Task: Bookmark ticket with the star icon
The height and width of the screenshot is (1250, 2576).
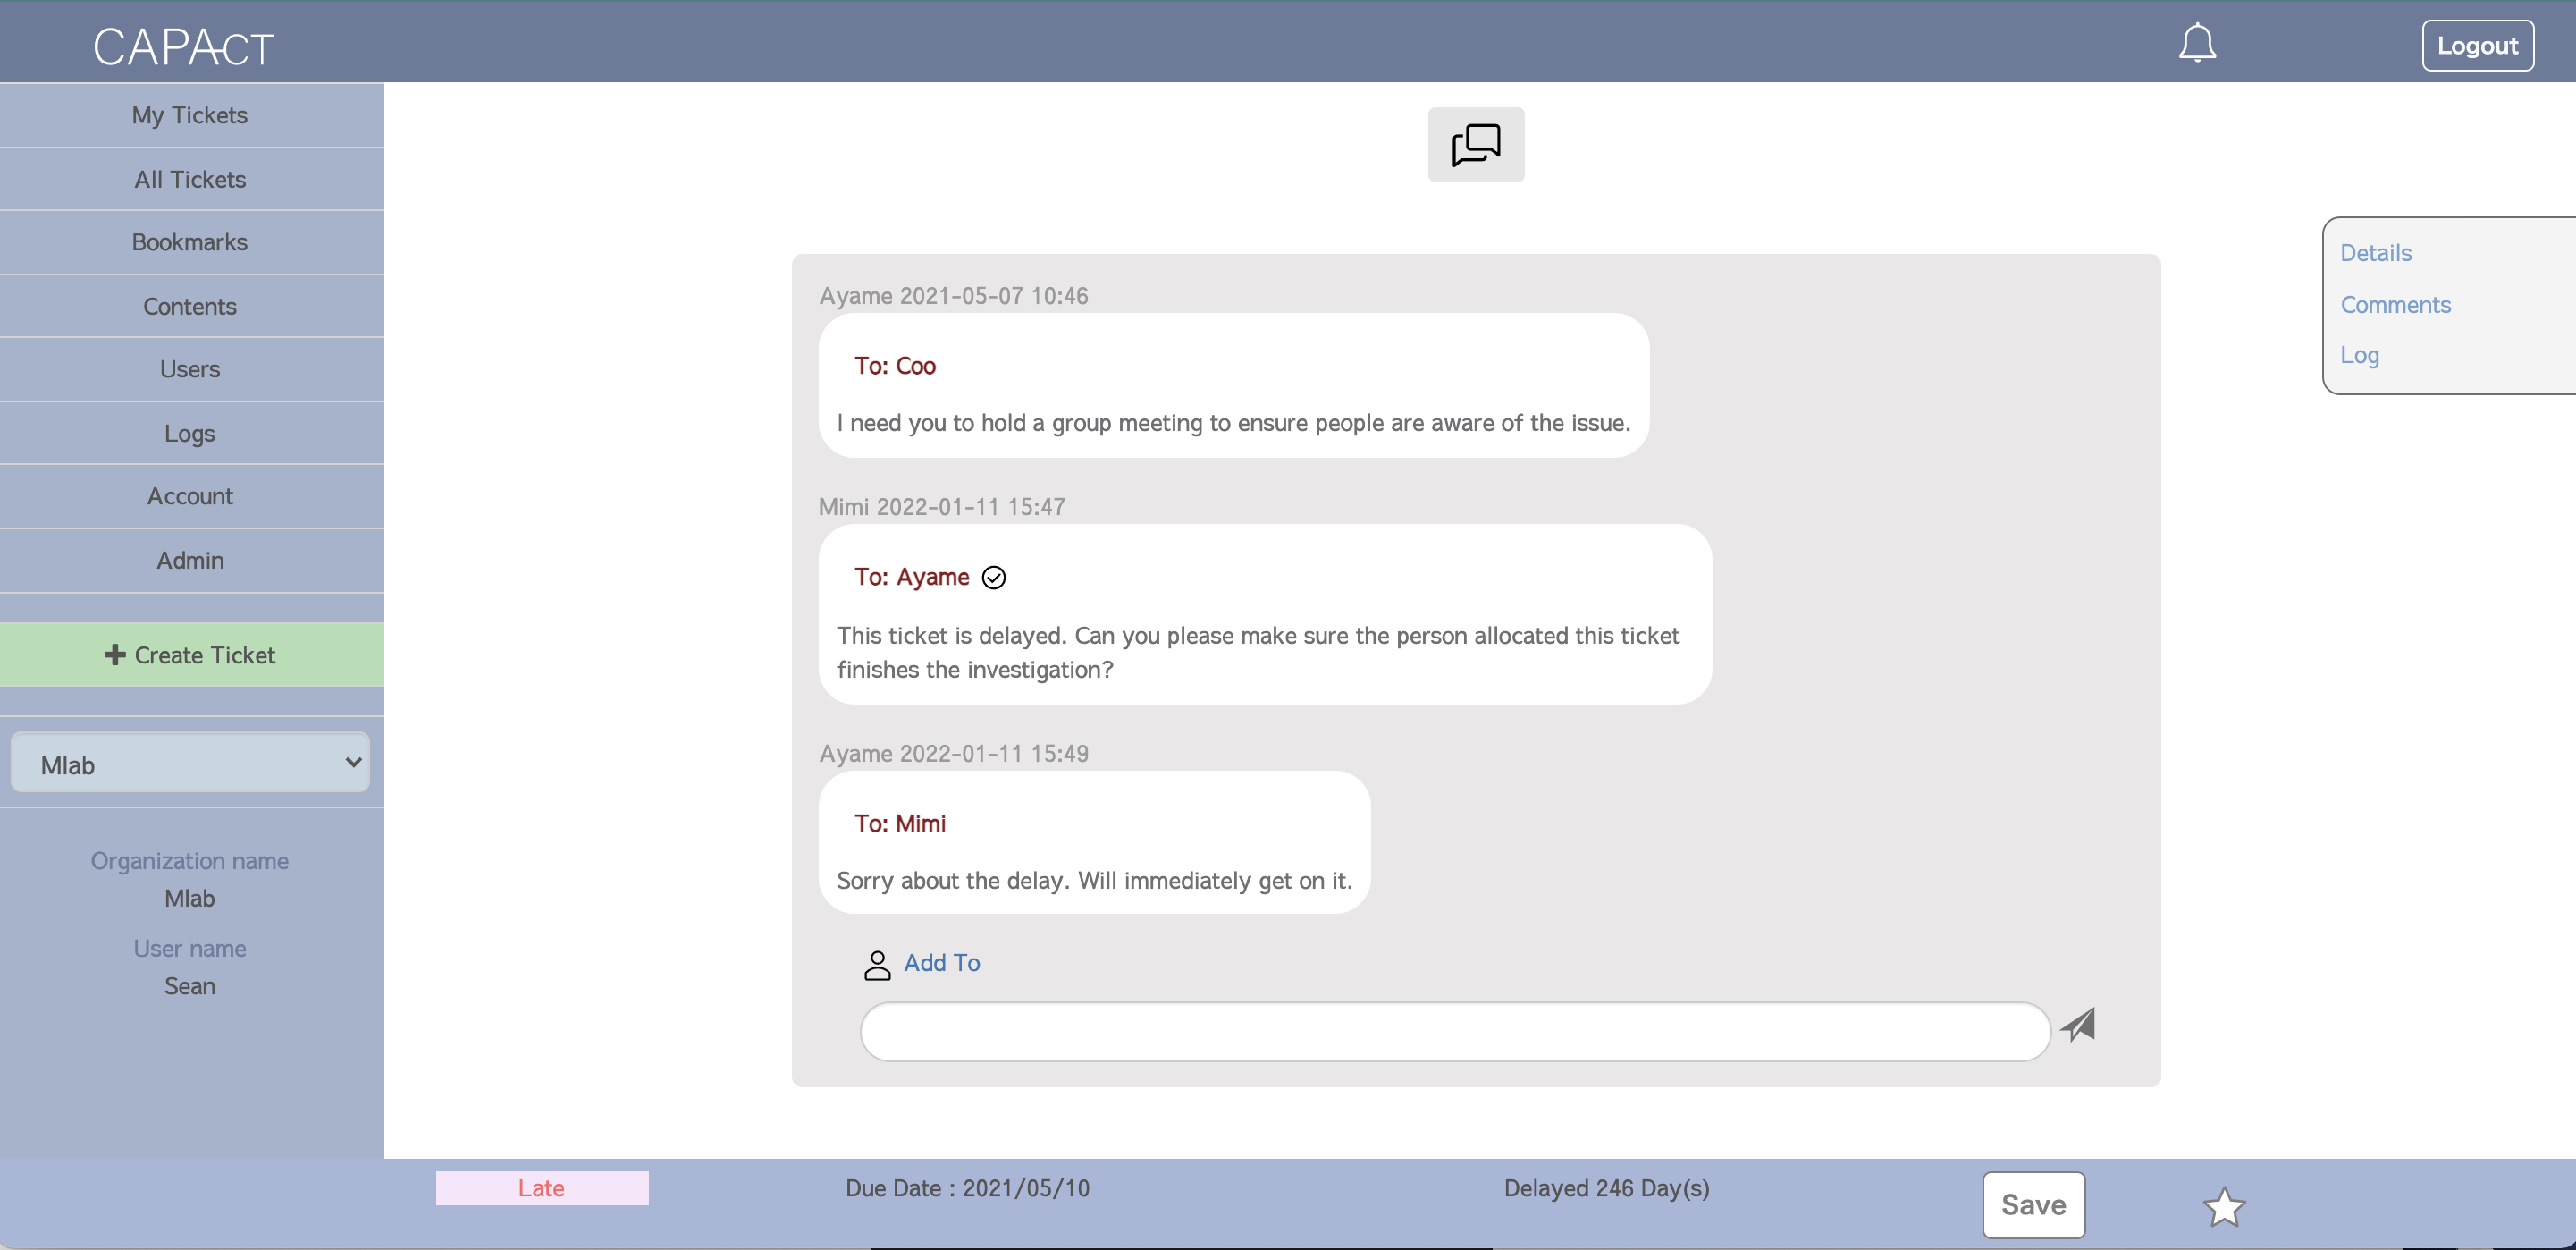Action: click(2223, 1207)
